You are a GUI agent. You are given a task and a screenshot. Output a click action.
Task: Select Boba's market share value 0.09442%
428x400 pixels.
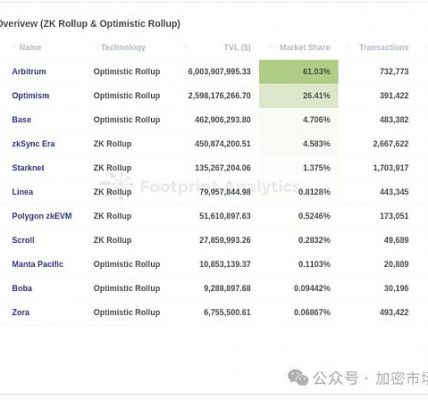click(x=312, y=288)
